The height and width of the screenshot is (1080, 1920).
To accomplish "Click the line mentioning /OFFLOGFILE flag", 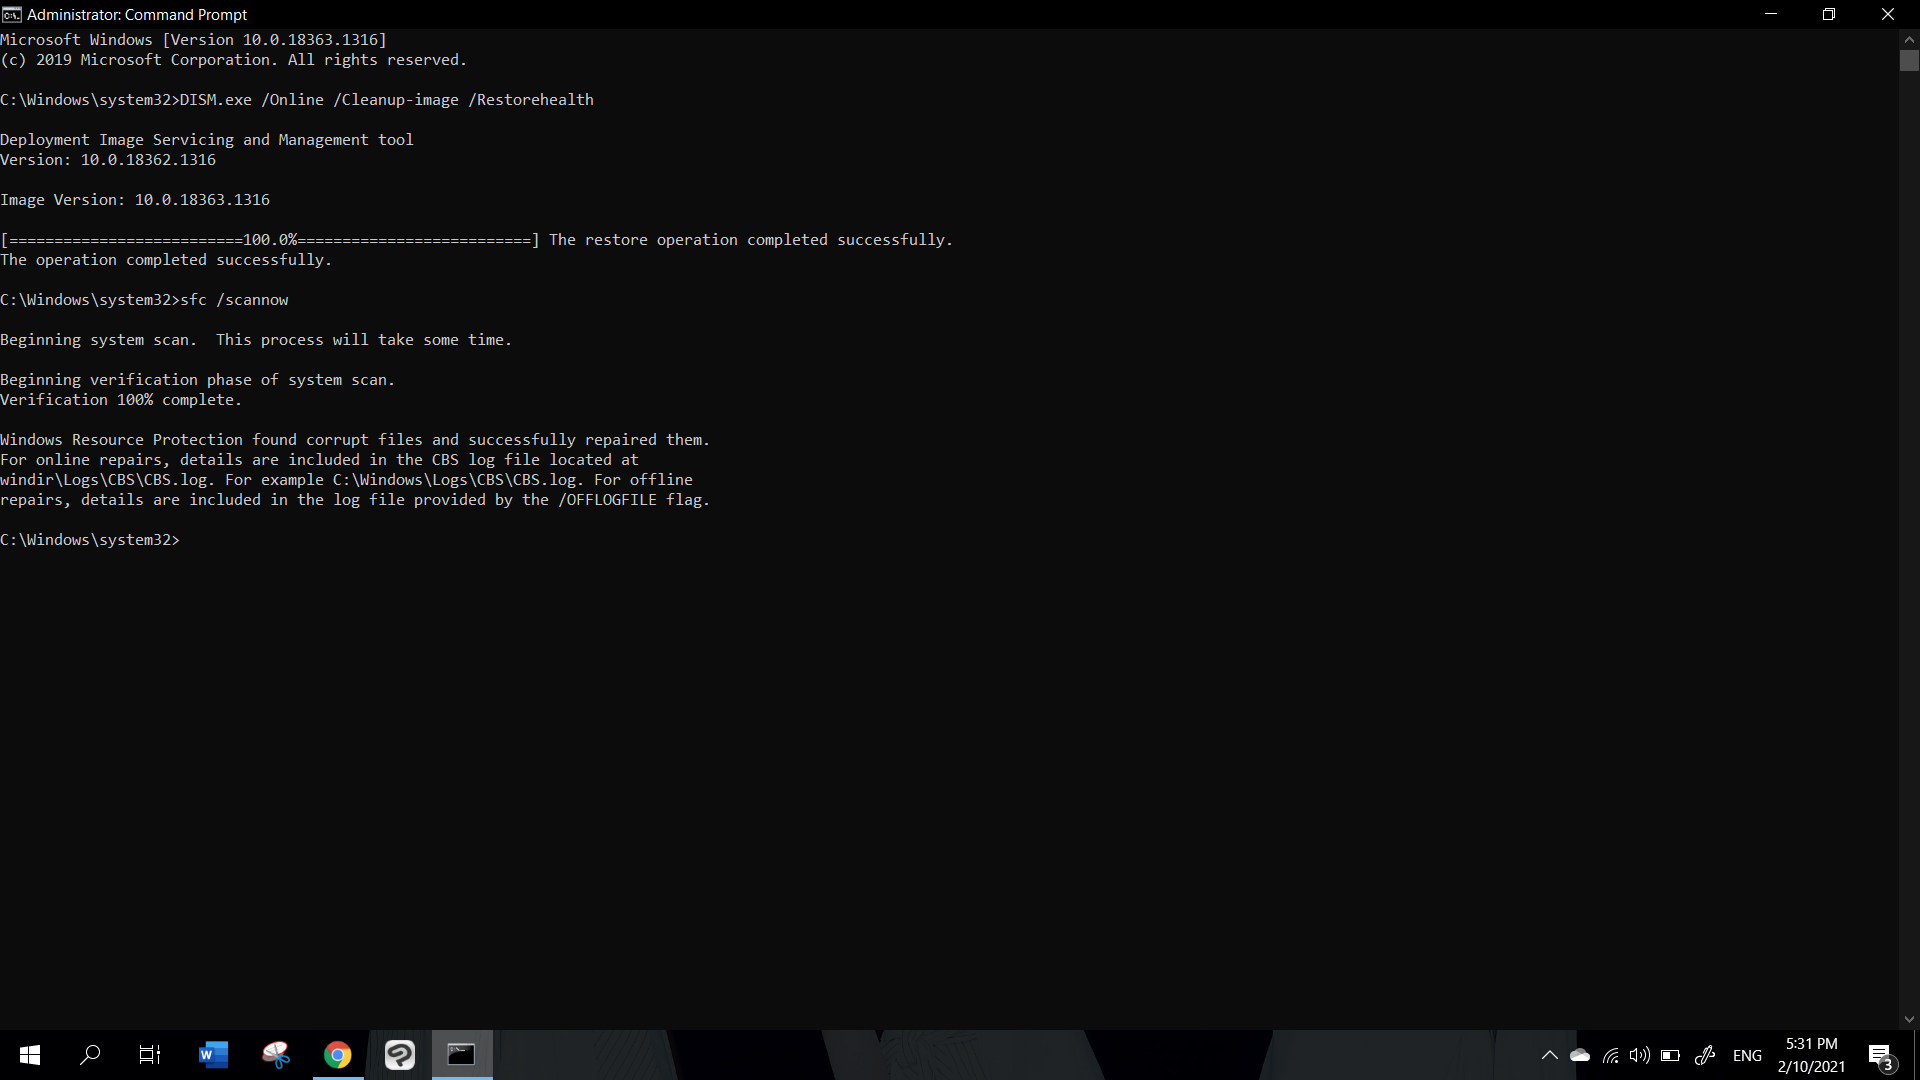I will (355, 500).
